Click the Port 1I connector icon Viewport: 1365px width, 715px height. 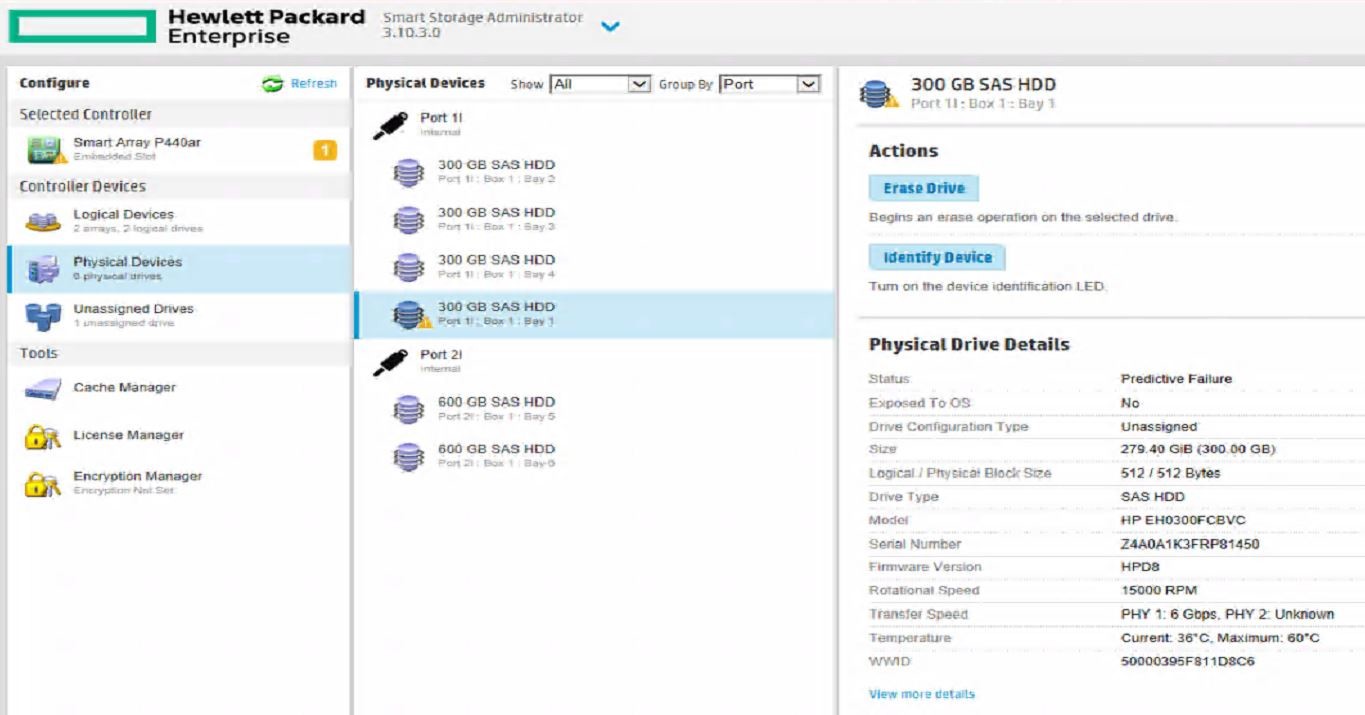click(x=390, y=125)
